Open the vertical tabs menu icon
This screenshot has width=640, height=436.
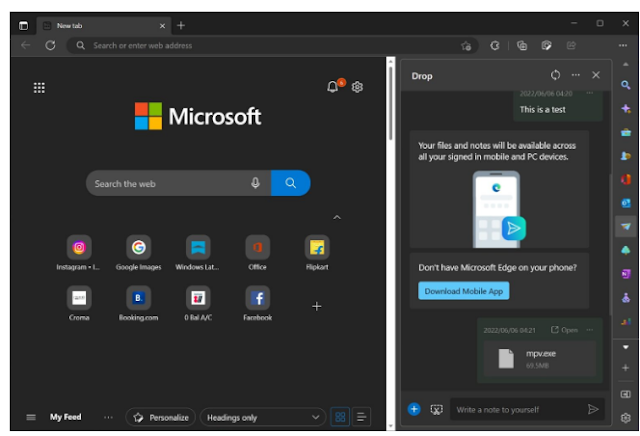[23, 25]
